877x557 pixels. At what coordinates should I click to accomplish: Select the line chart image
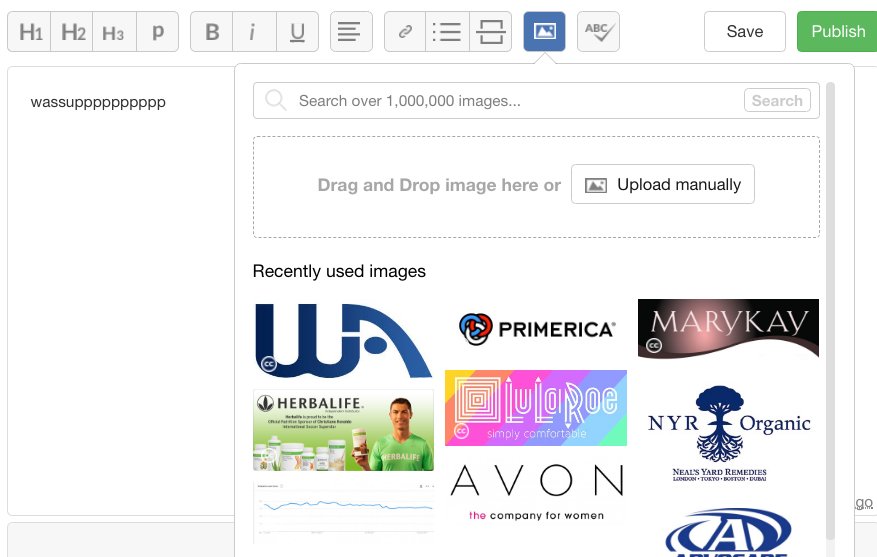click(x=343, y=512)
